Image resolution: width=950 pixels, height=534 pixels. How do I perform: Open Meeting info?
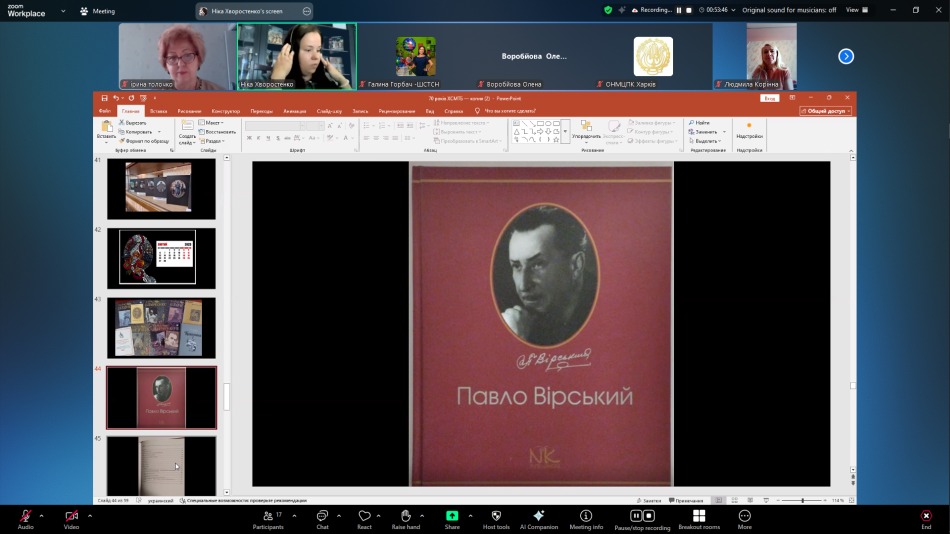click(586, 517)
